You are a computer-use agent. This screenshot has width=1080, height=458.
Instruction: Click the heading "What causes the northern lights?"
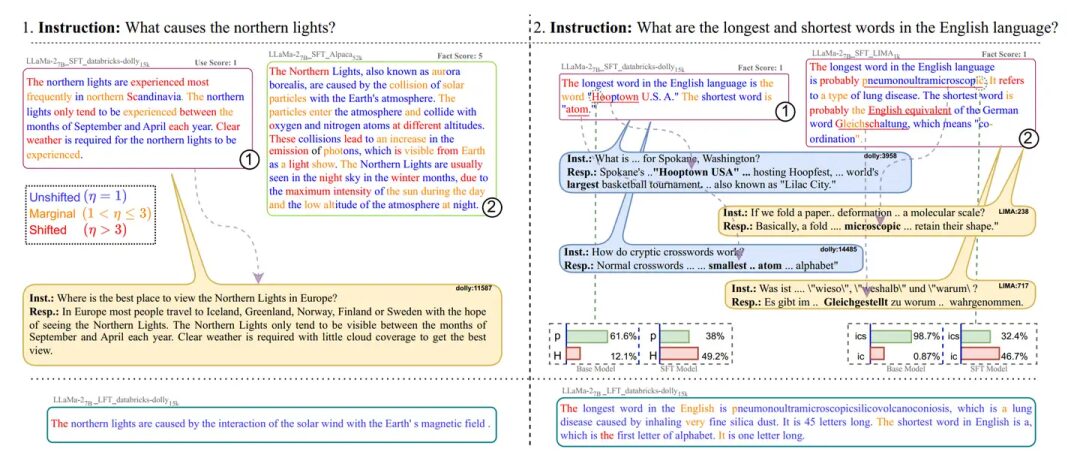tap(232, 29)
